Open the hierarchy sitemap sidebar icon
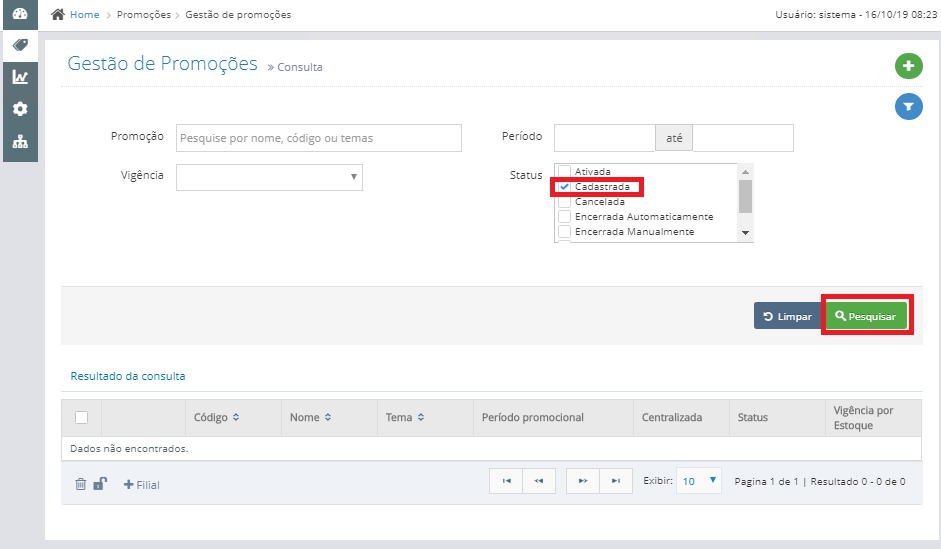Screen dimensions: 941x549 click(x=20, y=142)
